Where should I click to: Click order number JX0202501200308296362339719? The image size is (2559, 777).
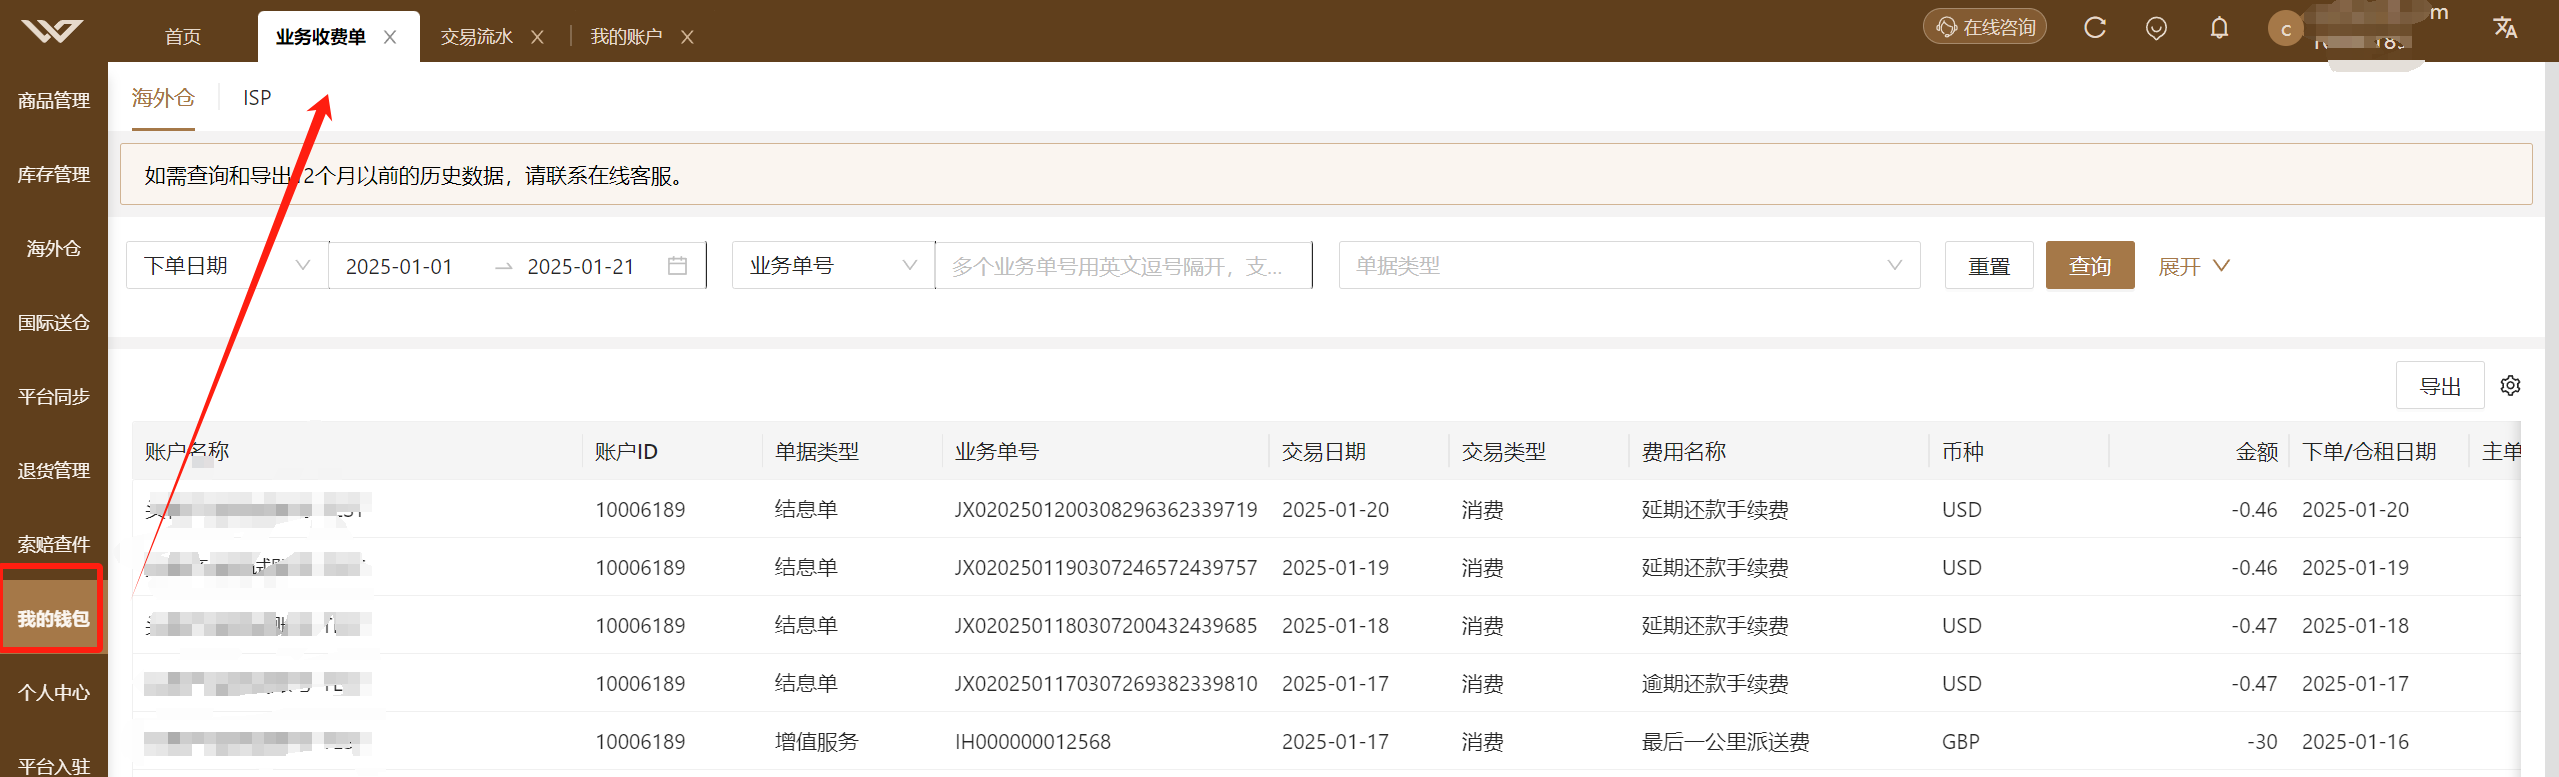pyautogui.click(x=1106, y=510)
